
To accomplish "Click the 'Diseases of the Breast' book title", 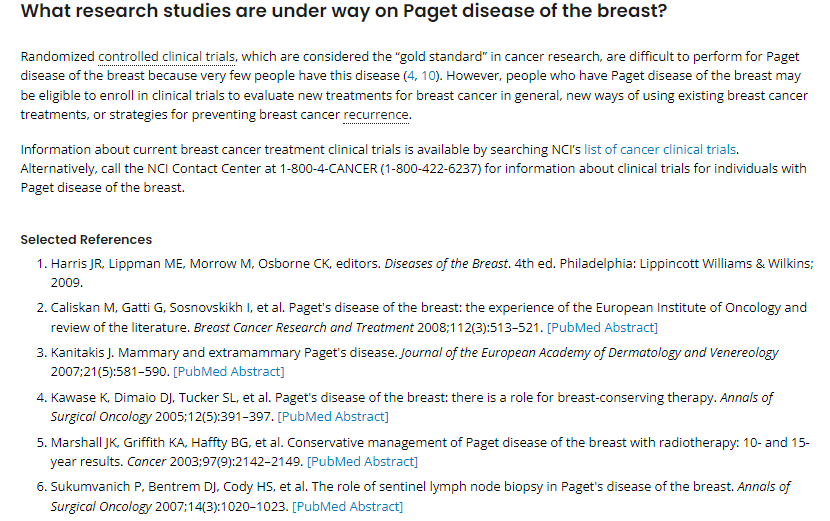I will click(x=446, y=264).
